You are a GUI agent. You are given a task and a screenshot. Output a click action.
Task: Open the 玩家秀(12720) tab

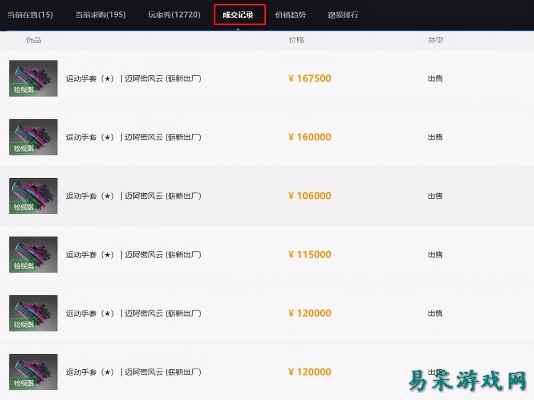pos(174,15)
